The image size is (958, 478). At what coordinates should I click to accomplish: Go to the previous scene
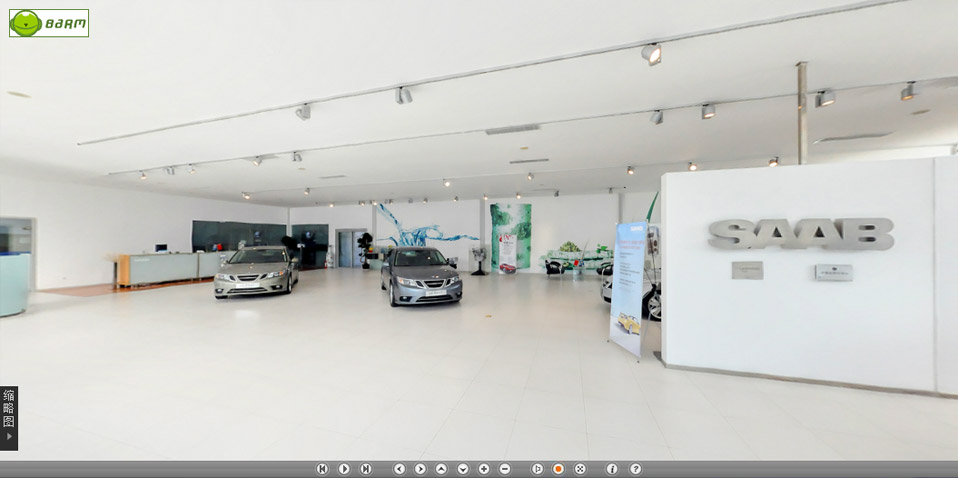coord(323,469)
